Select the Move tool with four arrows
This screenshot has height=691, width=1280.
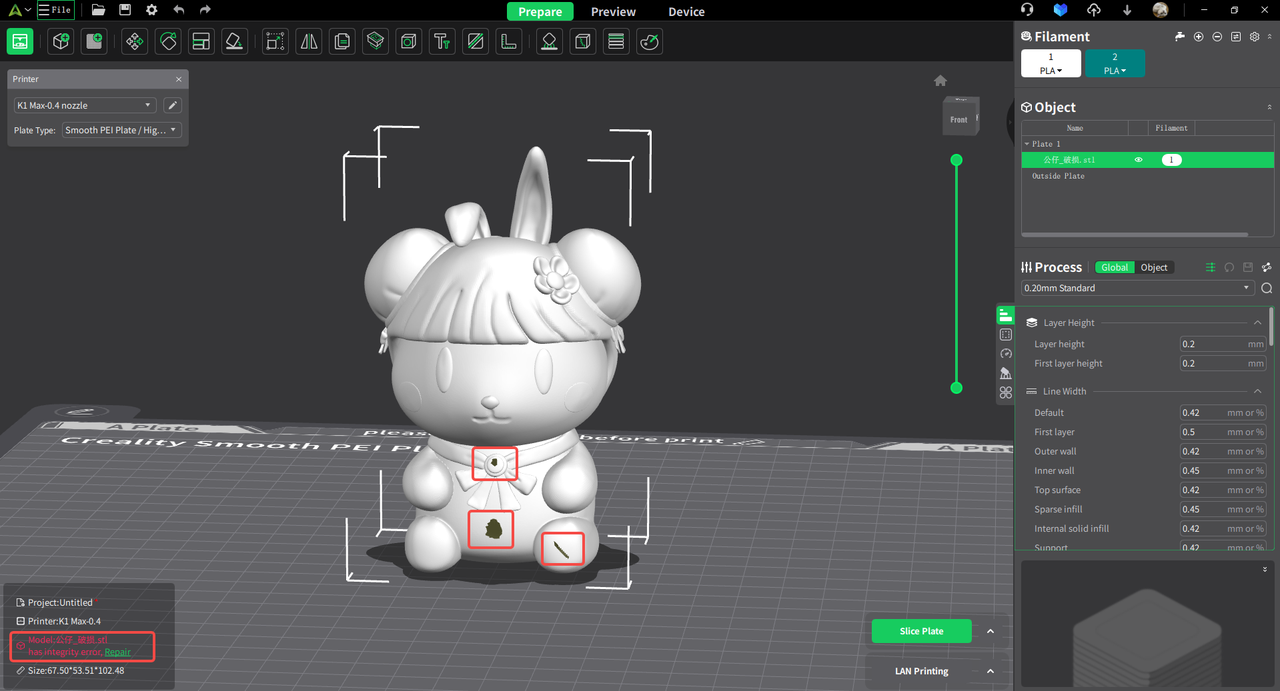134,41
